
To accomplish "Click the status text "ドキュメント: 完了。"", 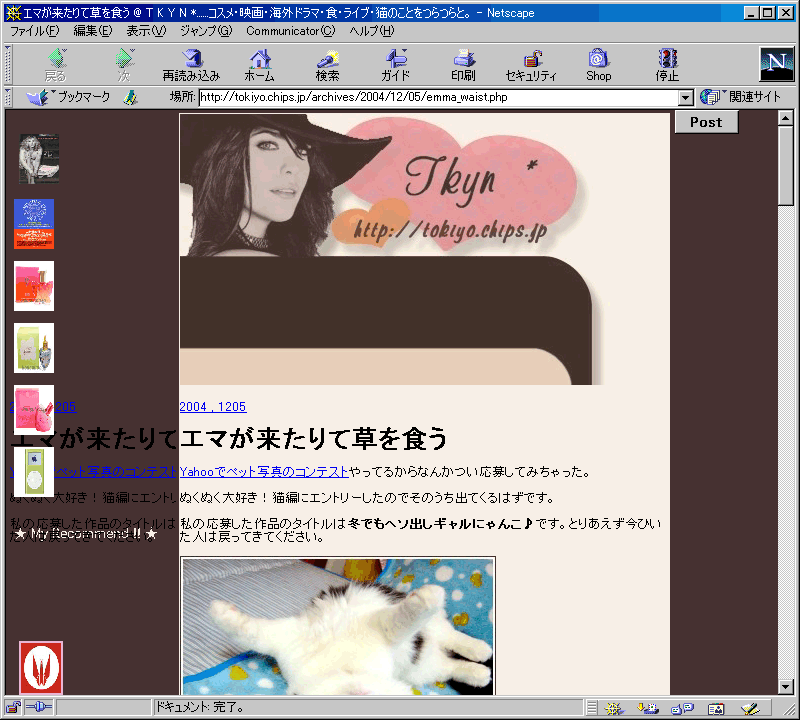I will (200, 707).
